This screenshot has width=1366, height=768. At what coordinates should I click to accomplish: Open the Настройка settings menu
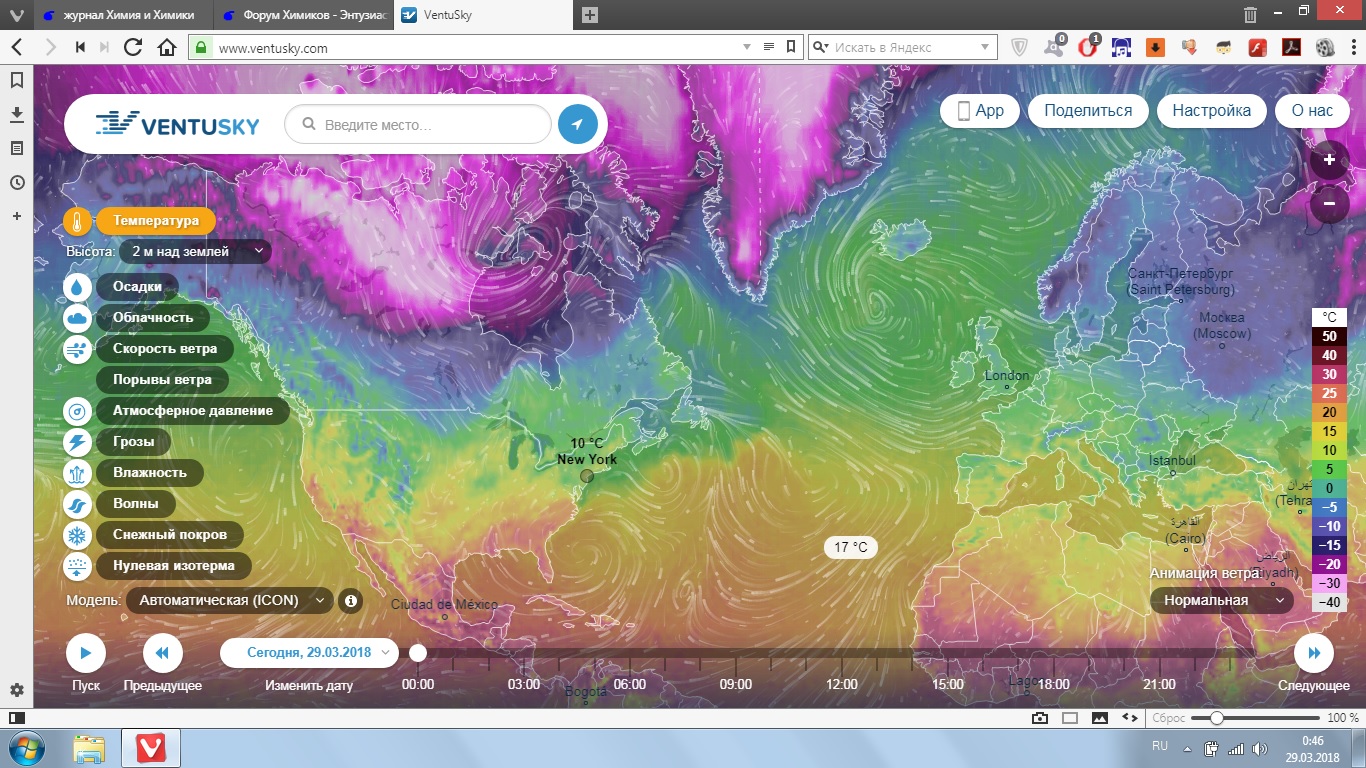pyautogui.click(x=1211, y=111)
